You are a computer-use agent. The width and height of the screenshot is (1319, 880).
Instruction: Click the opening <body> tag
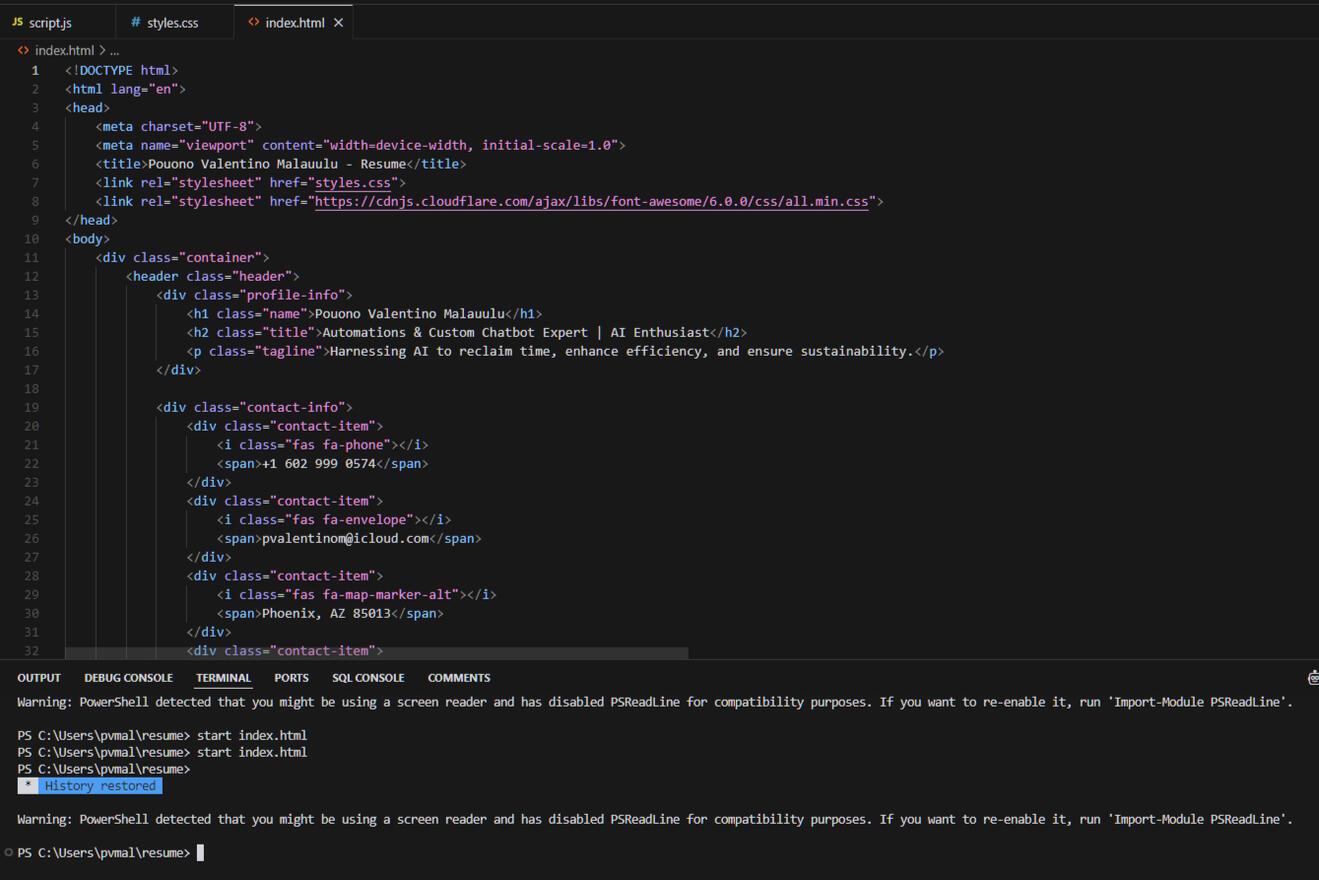point(88,239)
